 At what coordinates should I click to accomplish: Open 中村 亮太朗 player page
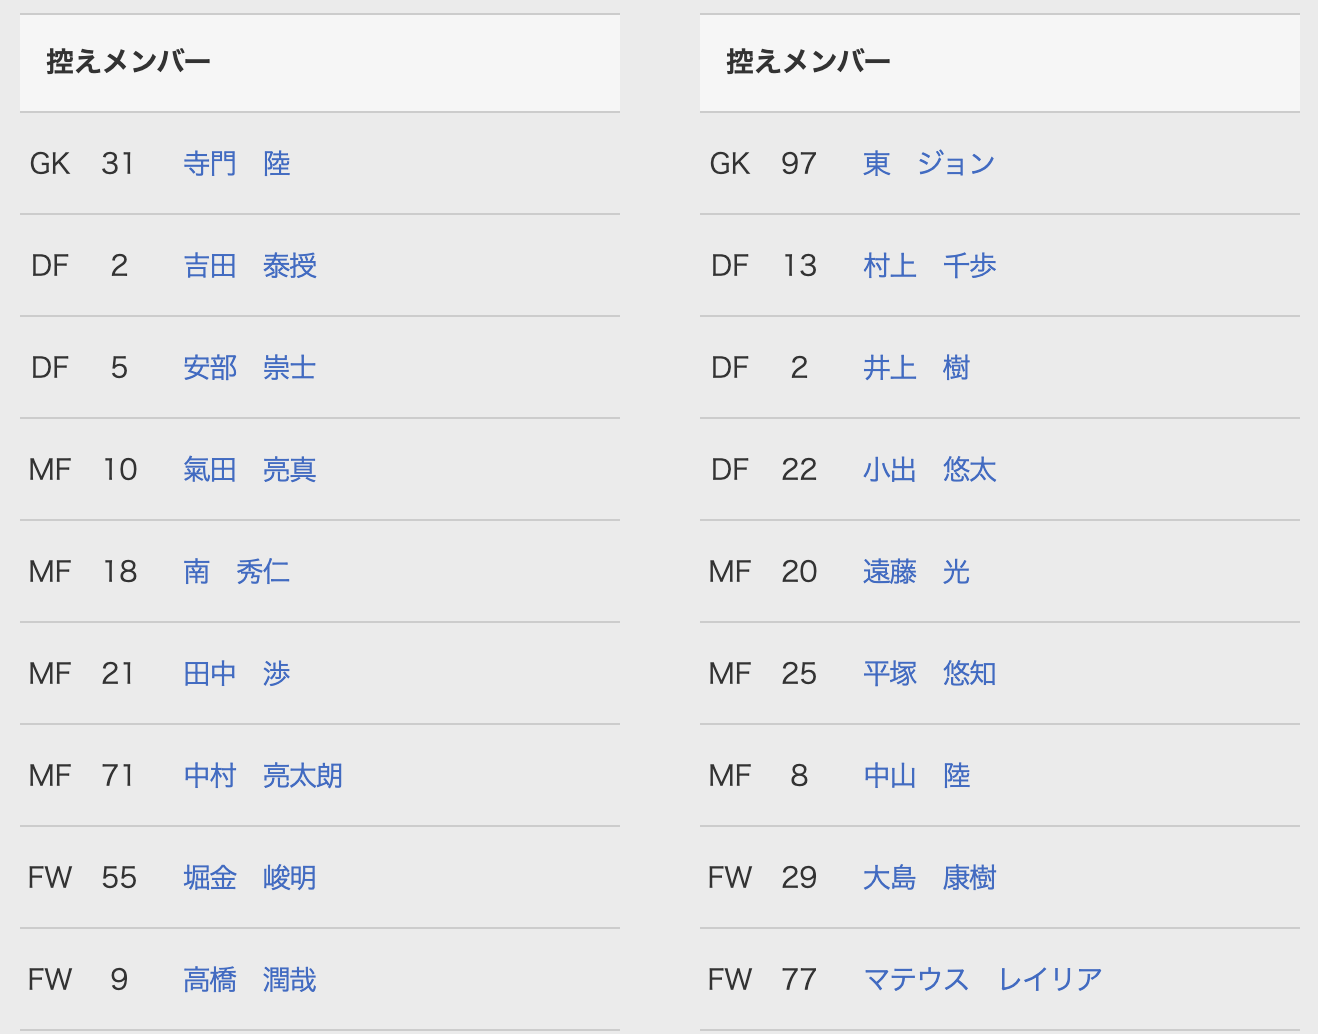click(x=263, y=776)
